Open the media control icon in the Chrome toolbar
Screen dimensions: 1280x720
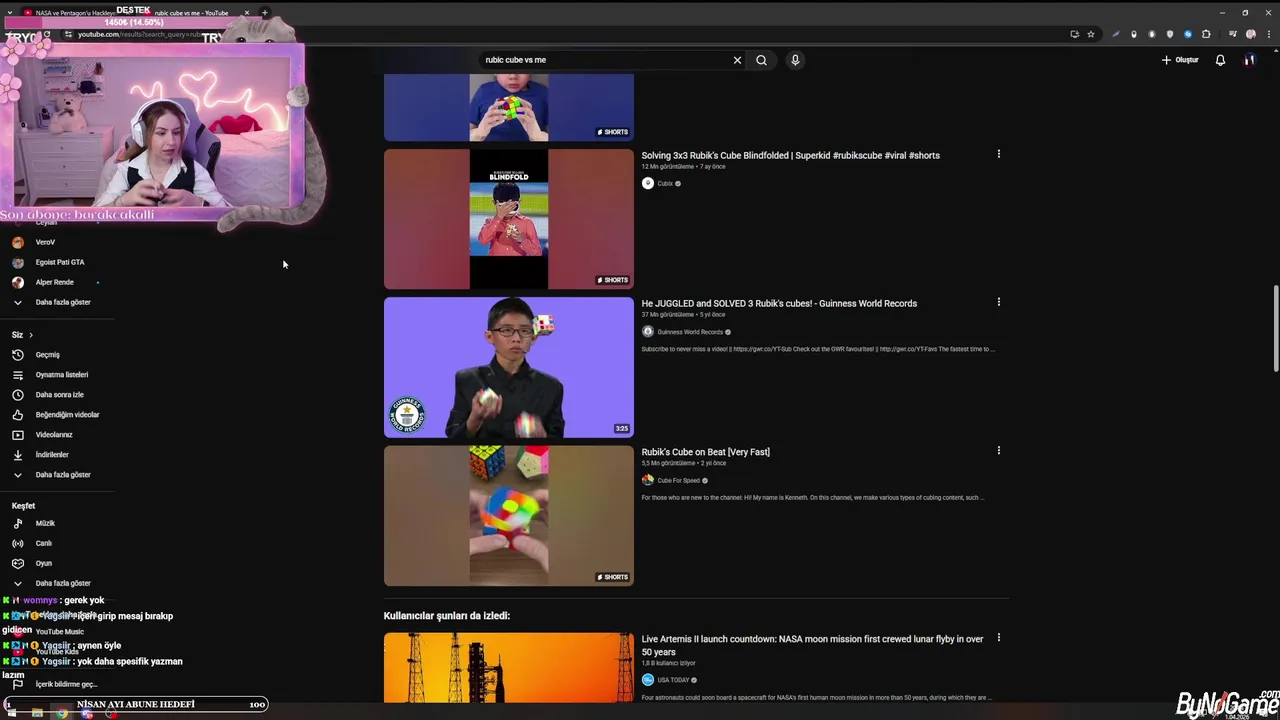pyautogui.click(x=1232, y=34)
